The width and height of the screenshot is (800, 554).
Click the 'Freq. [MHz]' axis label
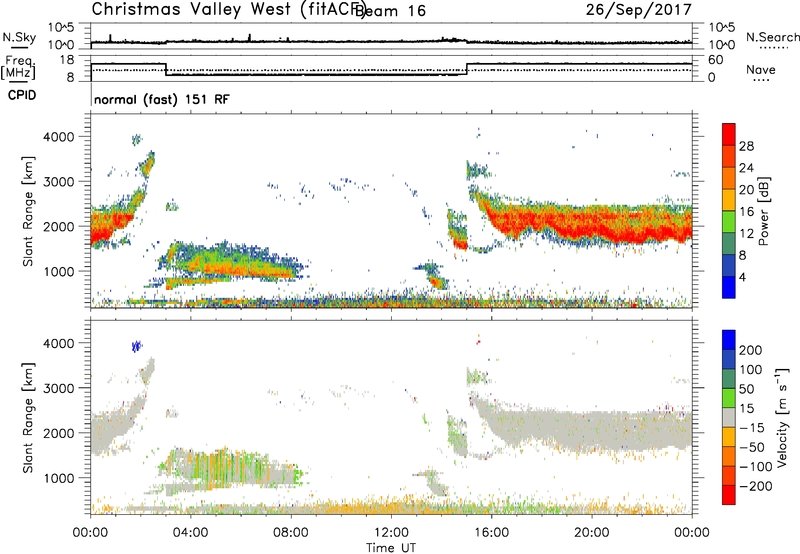[x=18, y=67]
